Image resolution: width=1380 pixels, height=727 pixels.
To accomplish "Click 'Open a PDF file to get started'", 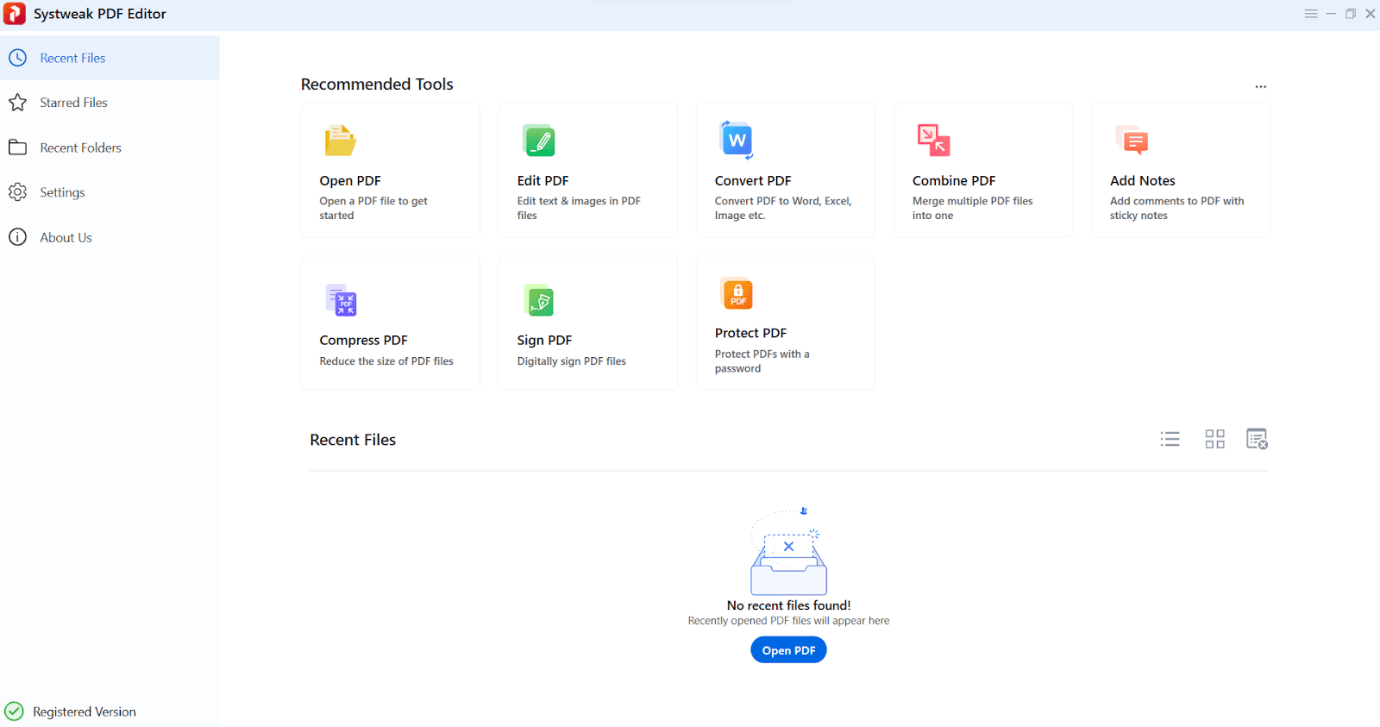I will click(x=374, y=208).
